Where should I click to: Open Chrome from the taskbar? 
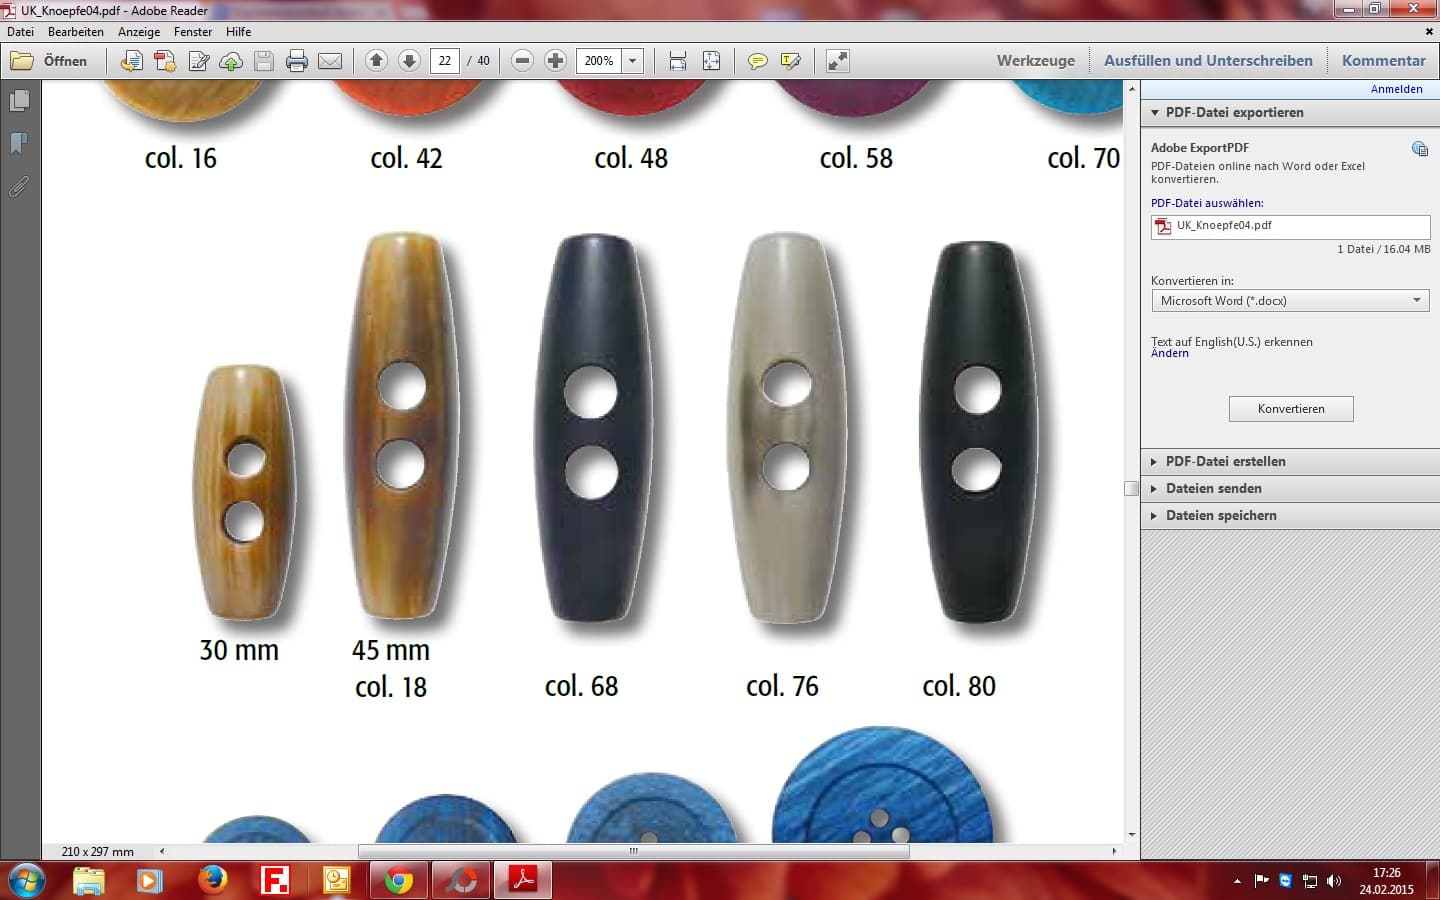click(x=399, y=880)
